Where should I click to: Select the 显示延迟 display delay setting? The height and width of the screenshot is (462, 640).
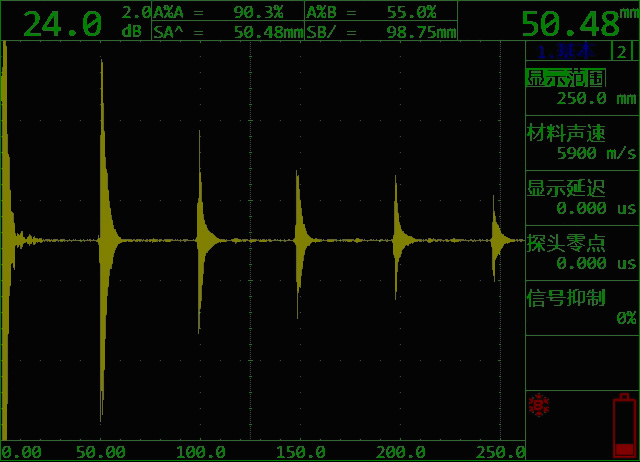[566, 188]
